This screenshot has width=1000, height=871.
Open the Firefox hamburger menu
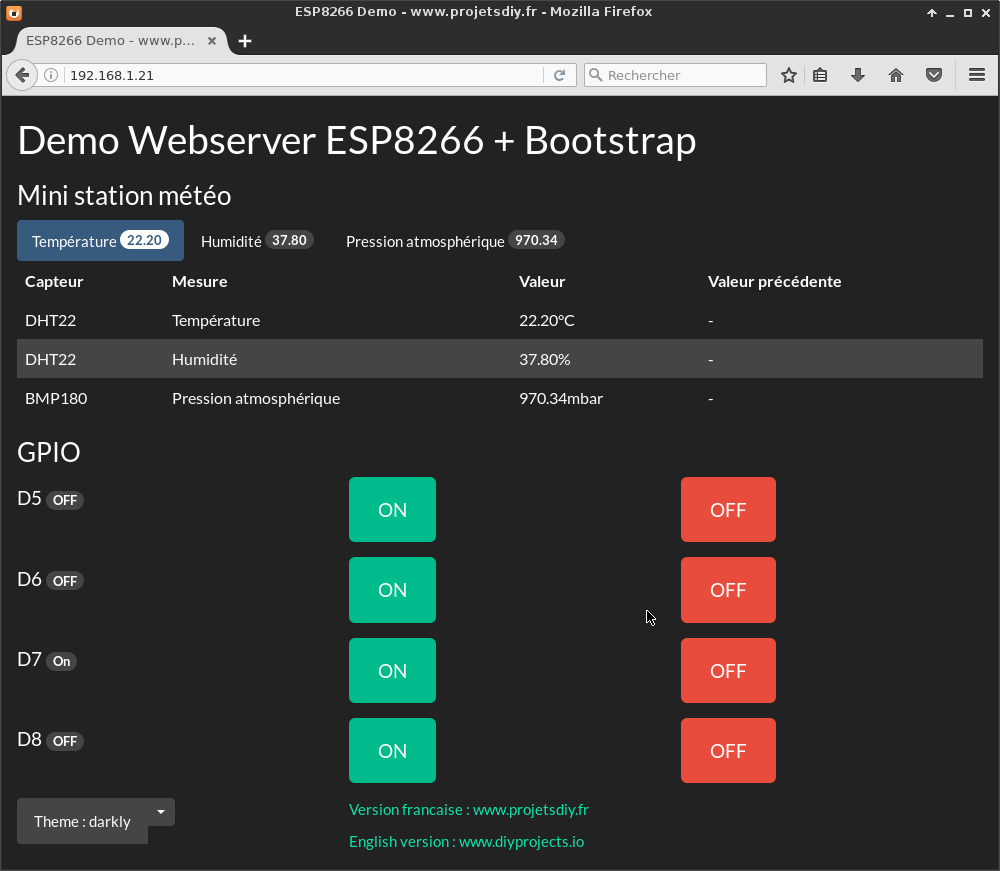(977, 75)
